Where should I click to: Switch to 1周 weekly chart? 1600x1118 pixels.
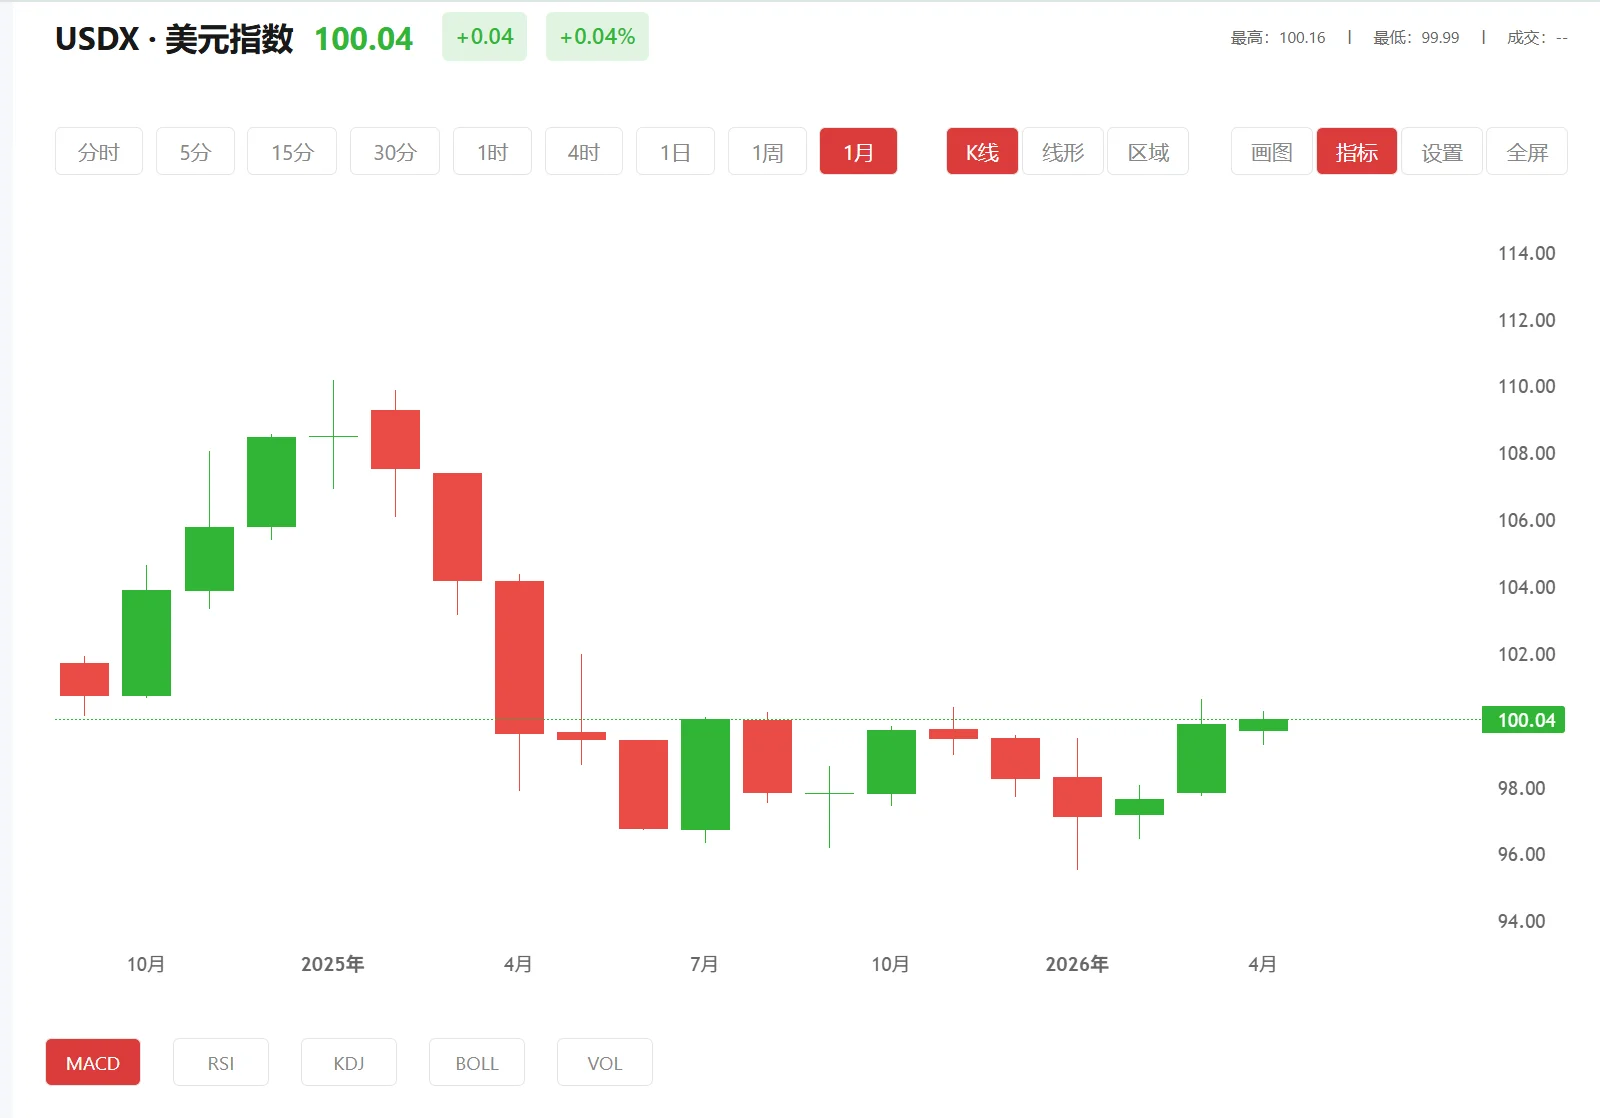(x=767, y=152)
